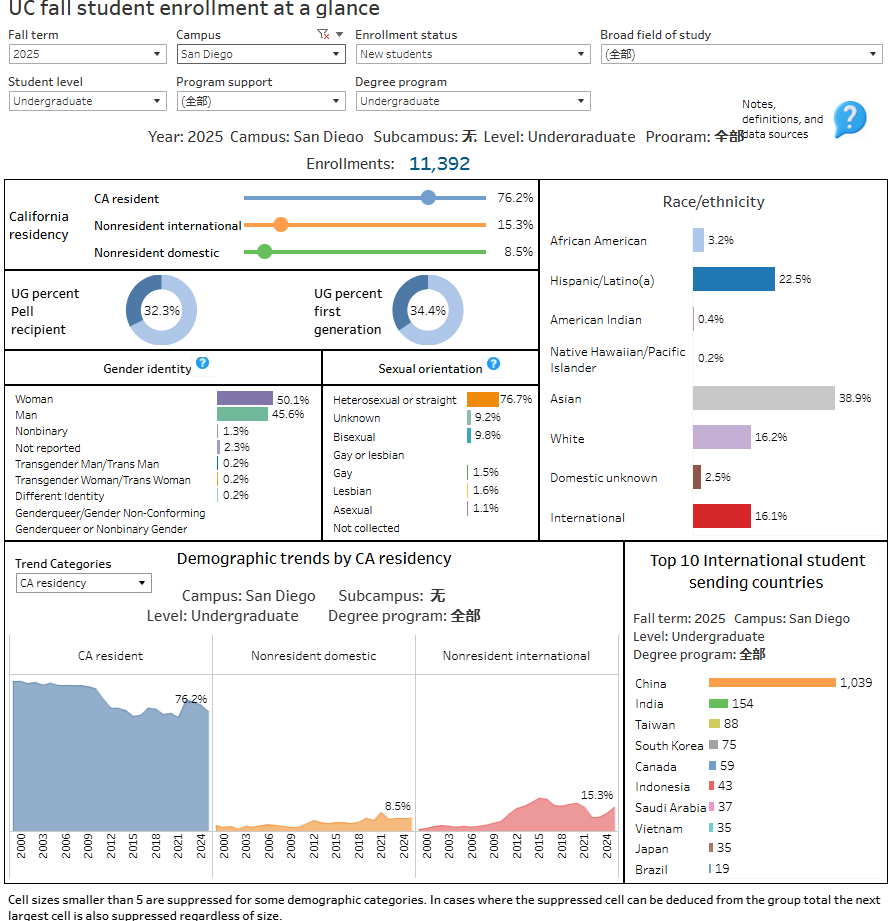Viewport: 893px width, 921px height.
Task: Click the Nonresident international orange slider marker
Action: pos(281,225)
